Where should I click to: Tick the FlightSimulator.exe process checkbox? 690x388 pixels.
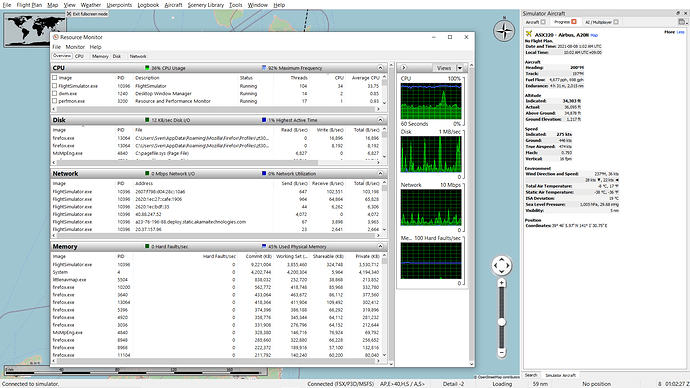(55, 86)
